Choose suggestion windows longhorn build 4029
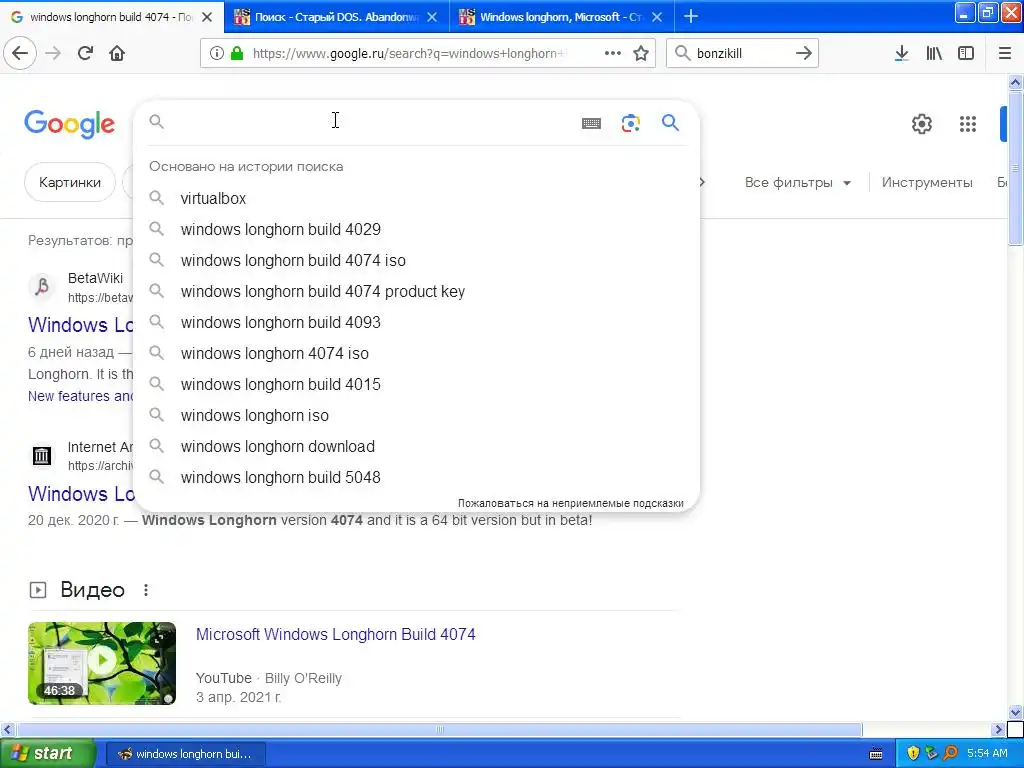Screen dimensions: 1024x768 (416, 229)
